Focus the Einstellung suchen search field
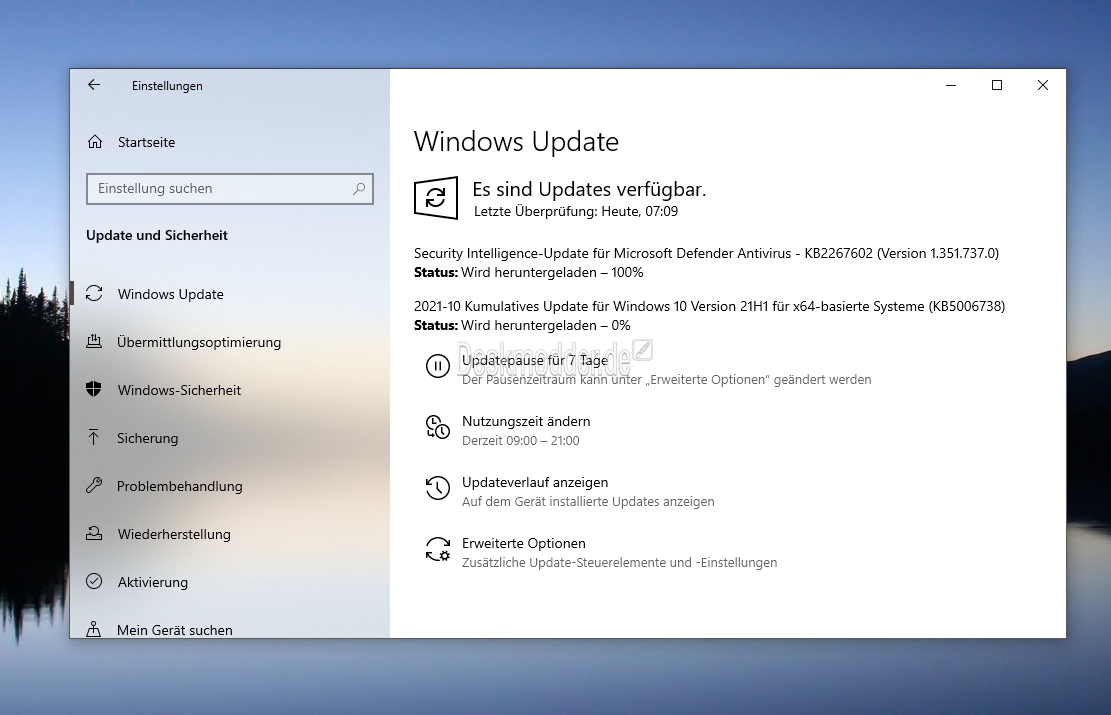The height and width of the screenshot is (715, 1111). click(230, 188)
